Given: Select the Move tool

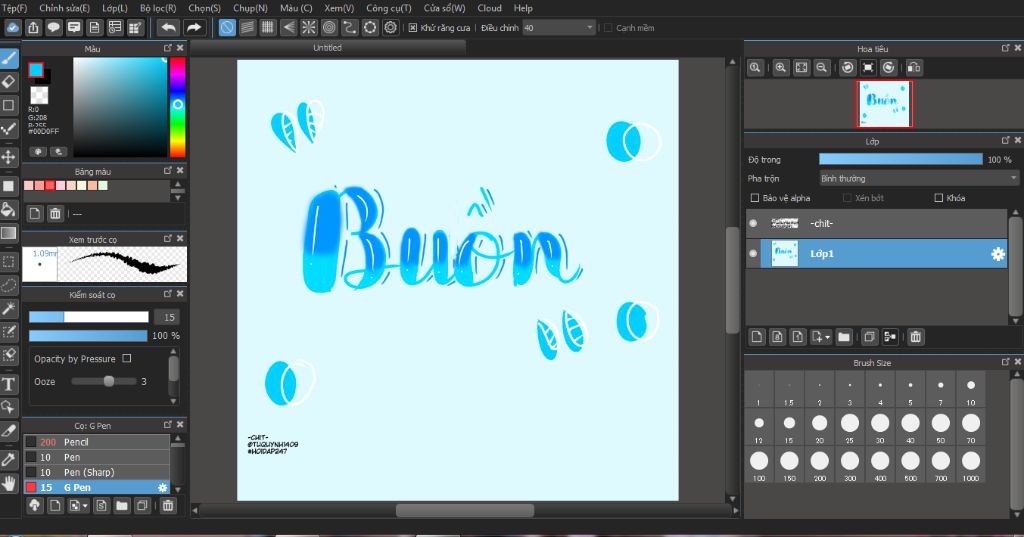Looking at the screenshot, I should (x=8, y=156).
